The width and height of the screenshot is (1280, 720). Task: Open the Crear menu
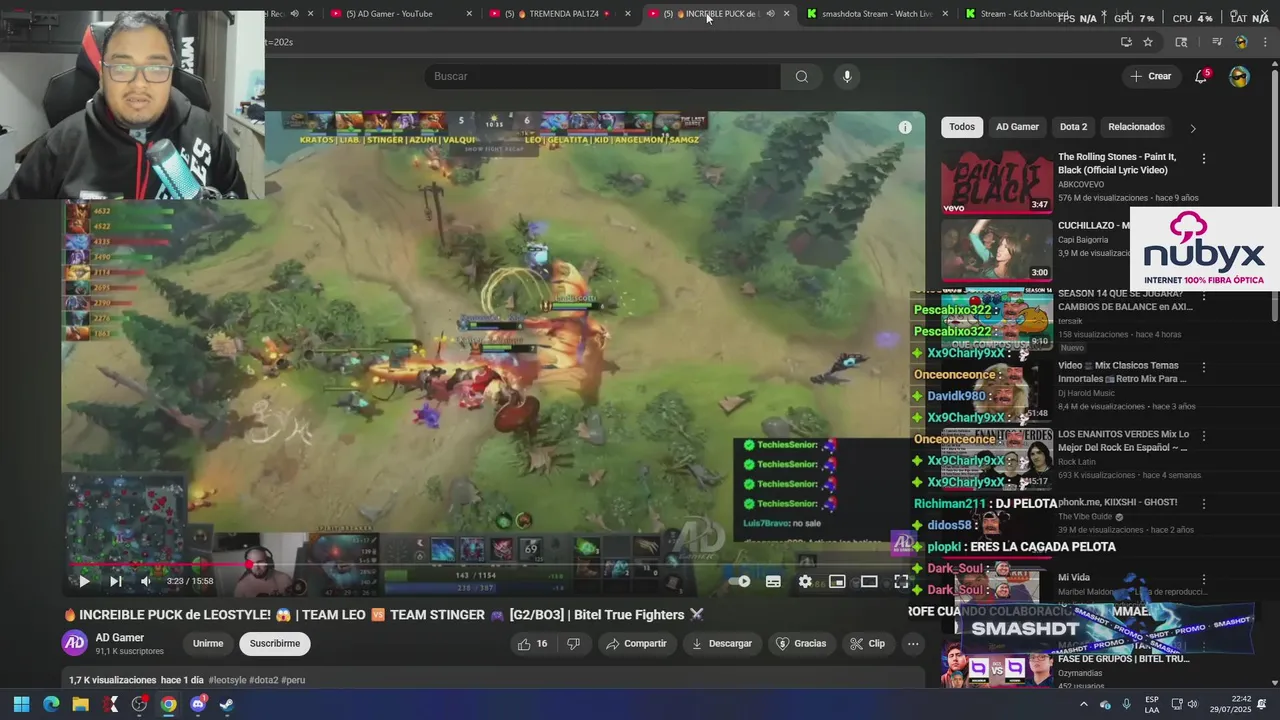(1150, 76)
